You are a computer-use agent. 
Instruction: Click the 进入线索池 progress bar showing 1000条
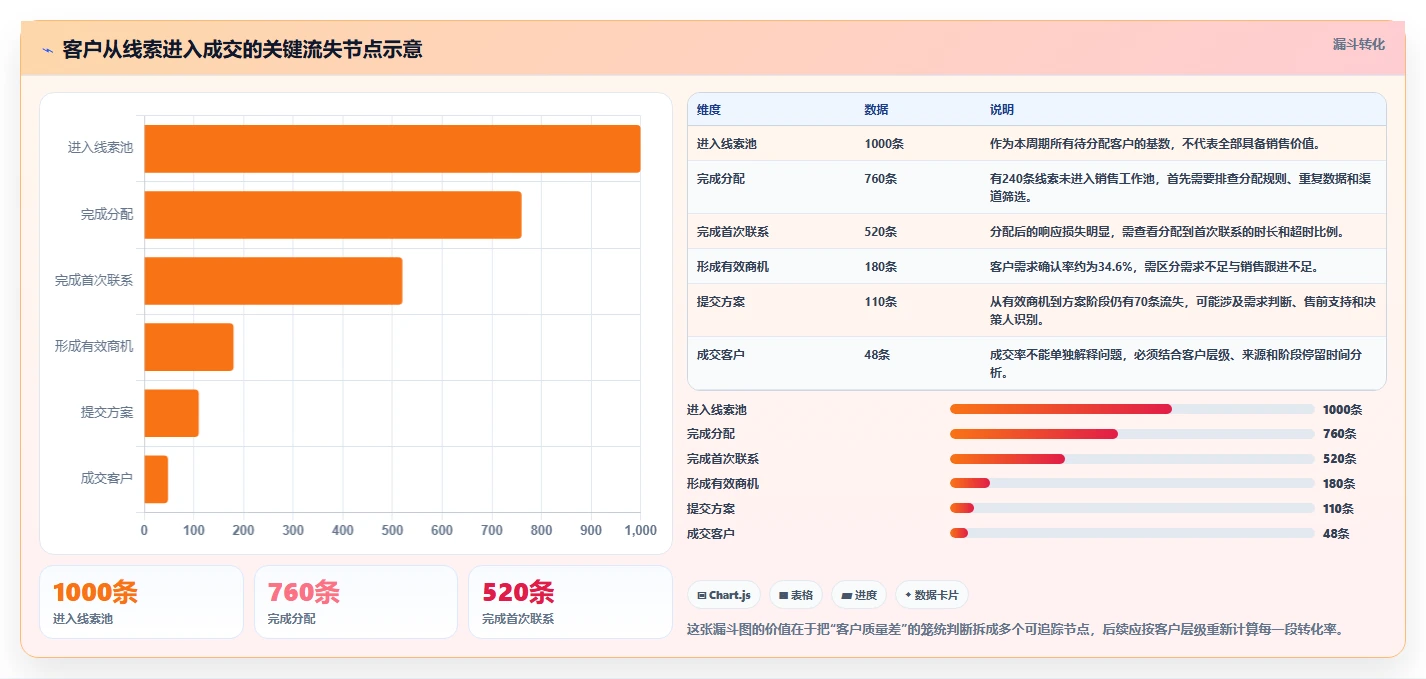pyautogui.click(x=1132, y=409)
